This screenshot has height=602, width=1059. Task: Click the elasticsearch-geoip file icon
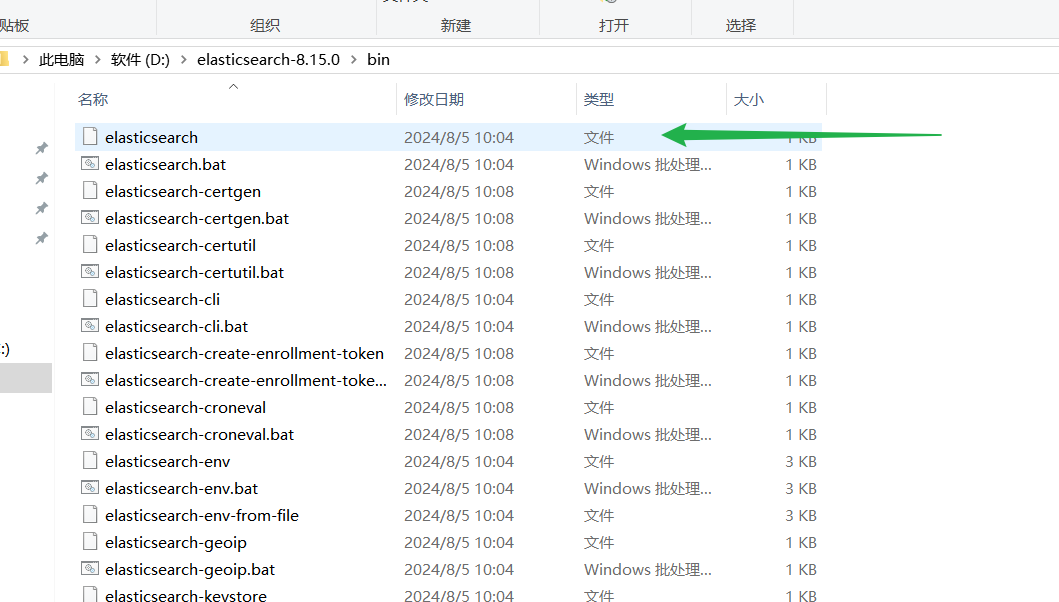(x=90, y=542)
